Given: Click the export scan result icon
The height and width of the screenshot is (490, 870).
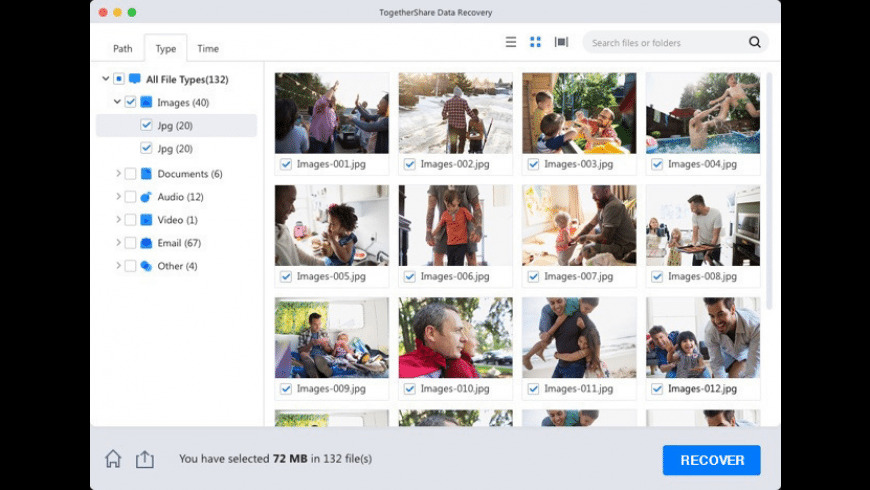Looking at the screenshot, I should pos(145,459).
